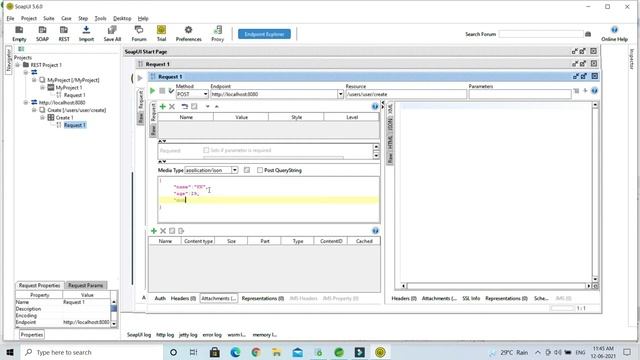The width and height of the screenshot is (640, 360).
Task: Collapse the MyProject 1 method node
Action: pyautogui.click(x=42, y=88)
